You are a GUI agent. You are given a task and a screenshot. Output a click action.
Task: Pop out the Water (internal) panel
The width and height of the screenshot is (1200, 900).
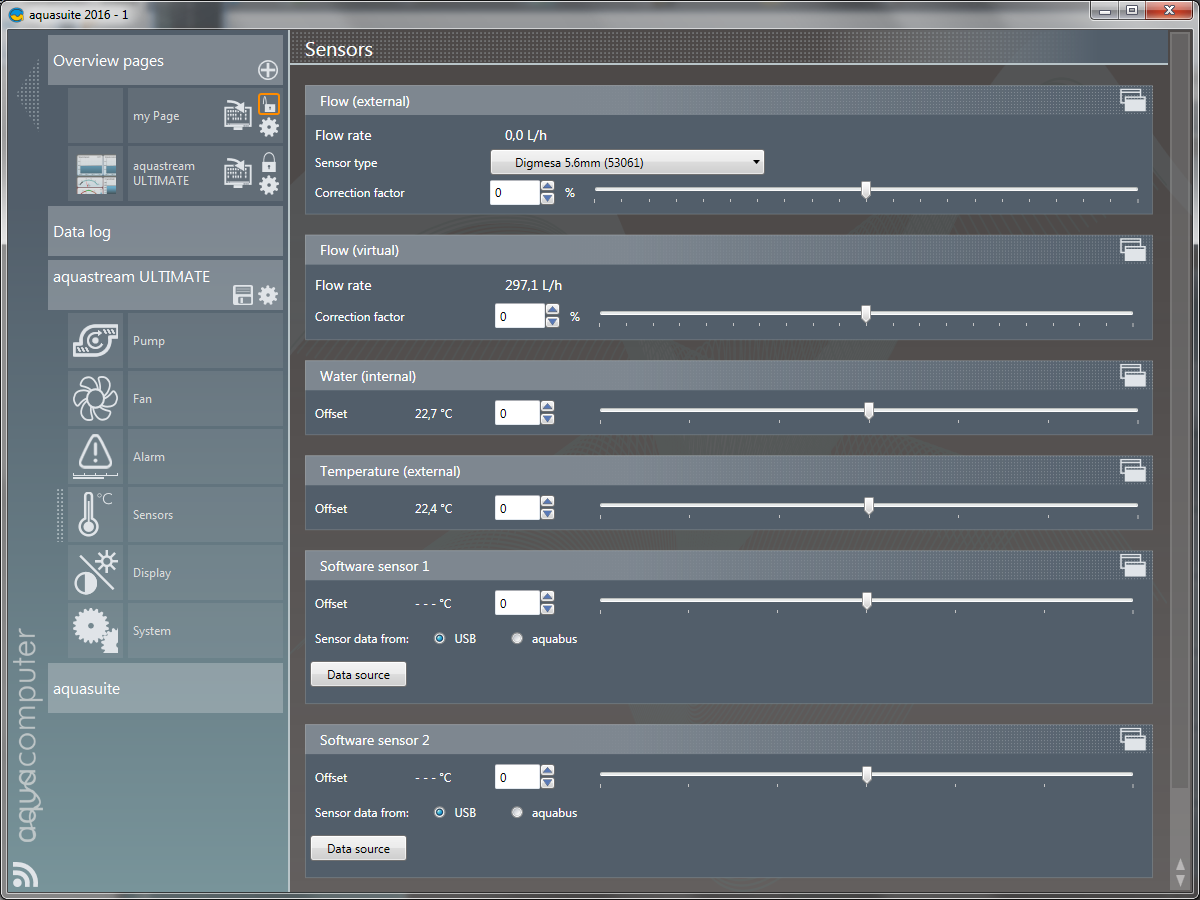click(1132, 375)
